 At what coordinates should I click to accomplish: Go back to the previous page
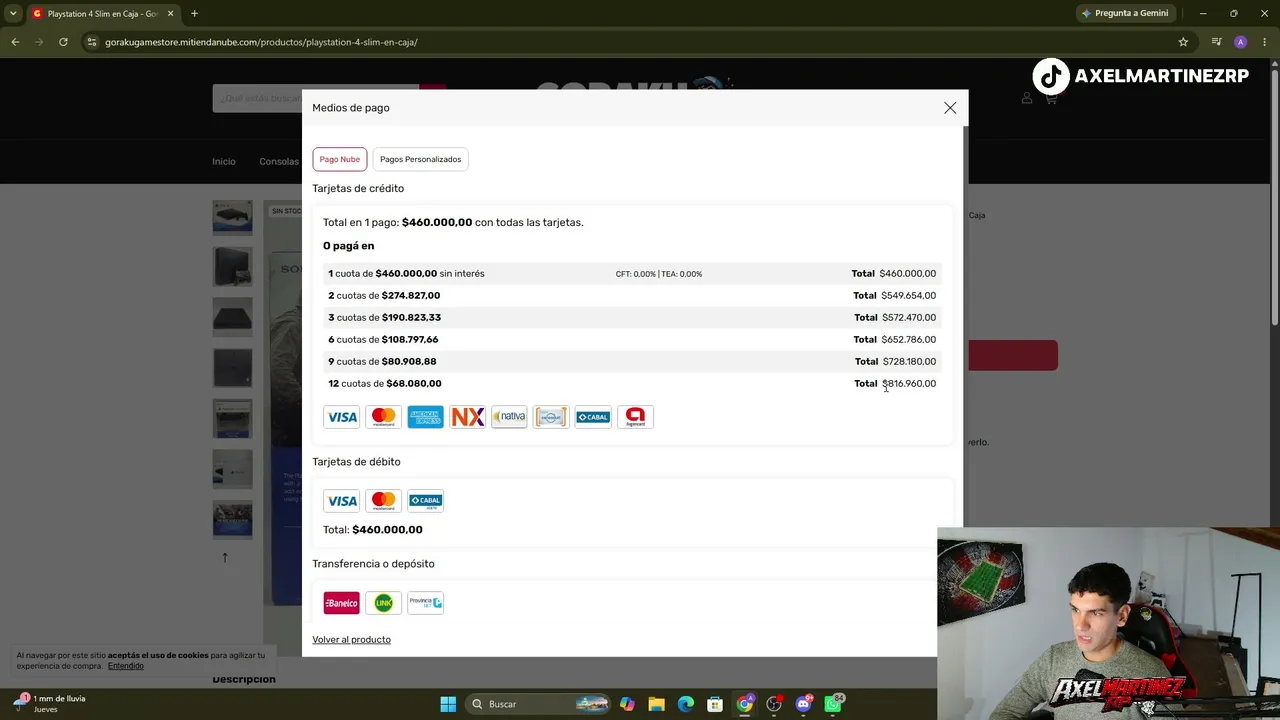pyautogui.click(x=15, y=42)
